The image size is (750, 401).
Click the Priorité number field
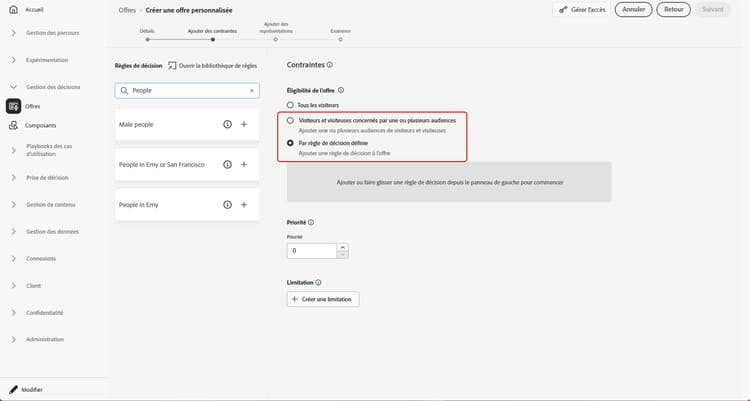(312, 251)
